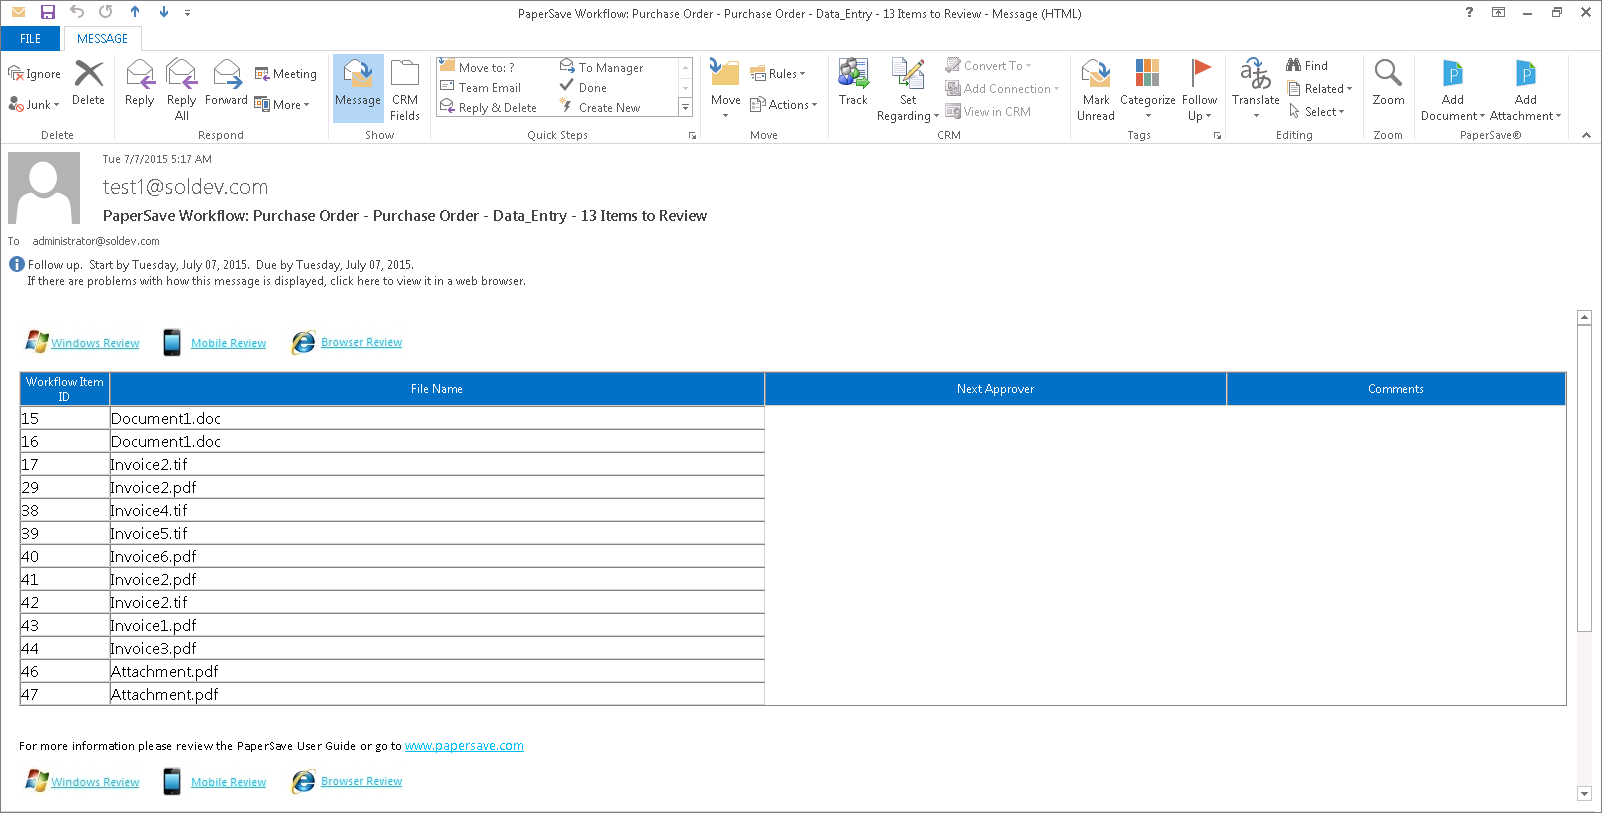Screen dimensions: 1602x813
Task: Open the Rules dropdown
Action: coord(778,73)
